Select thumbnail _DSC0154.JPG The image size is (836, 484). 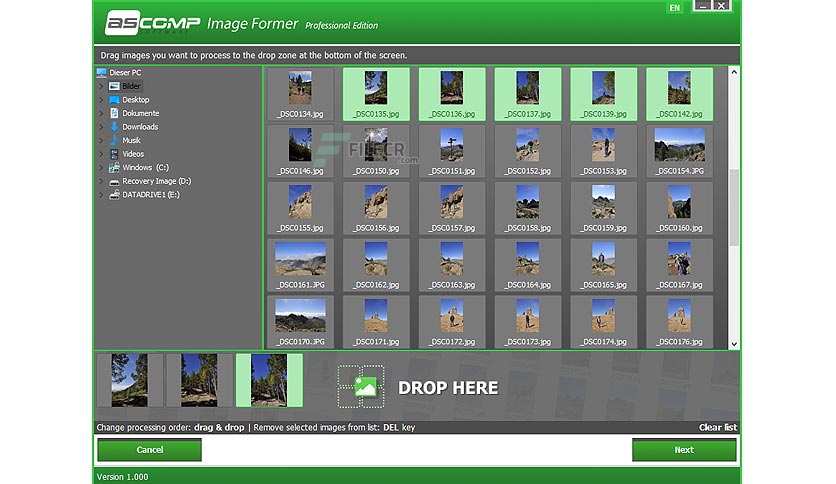coord(679,151)
